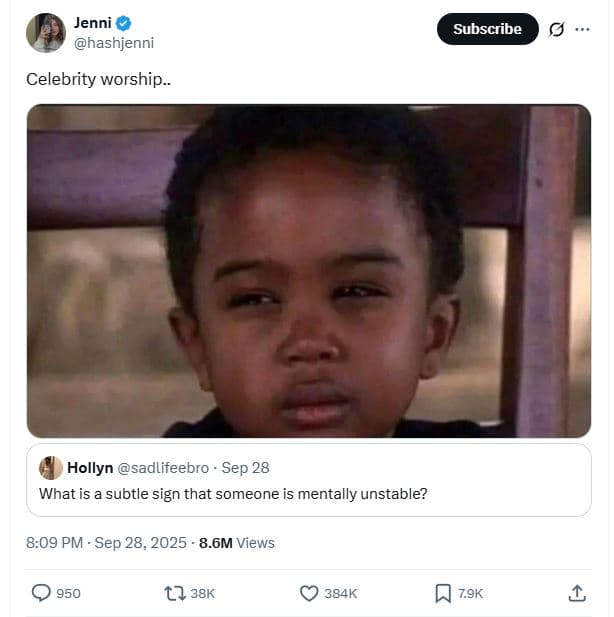This screenshot has height=617, width=614.
Task: Bookmark this post
Action: coord(443,593)
